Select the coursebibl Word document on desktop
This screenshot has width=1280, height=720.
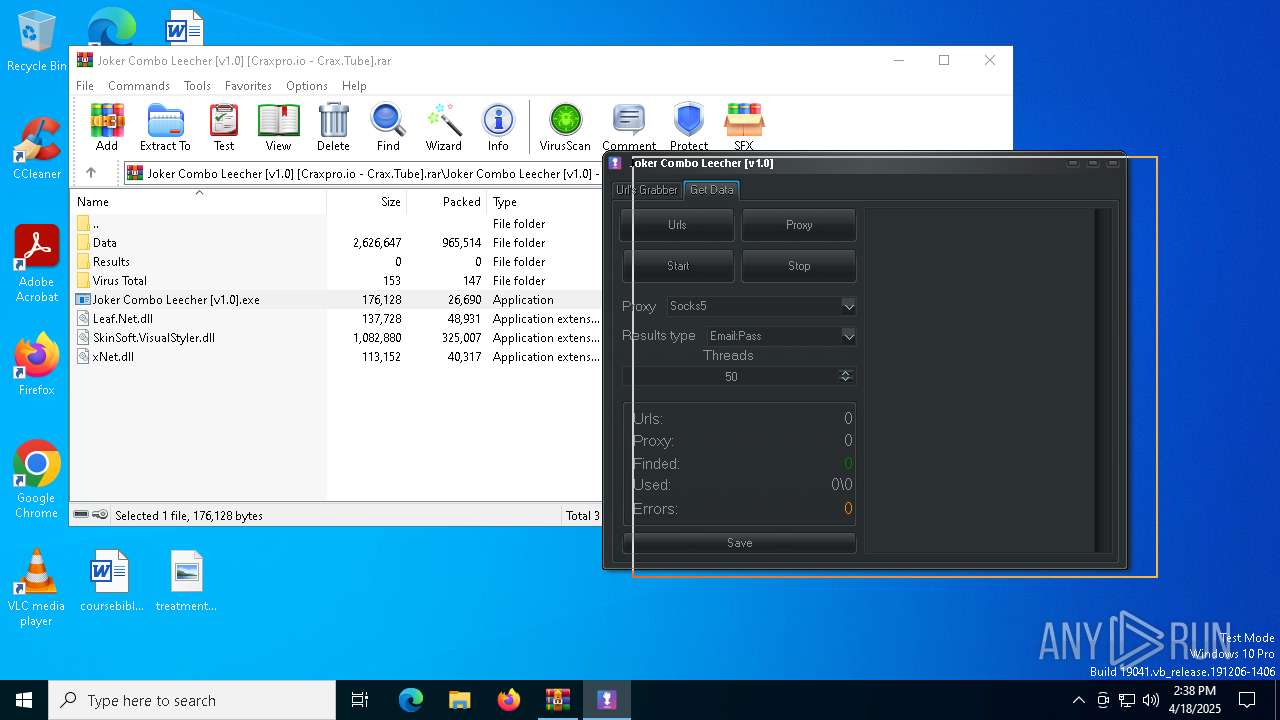(111, 581)
